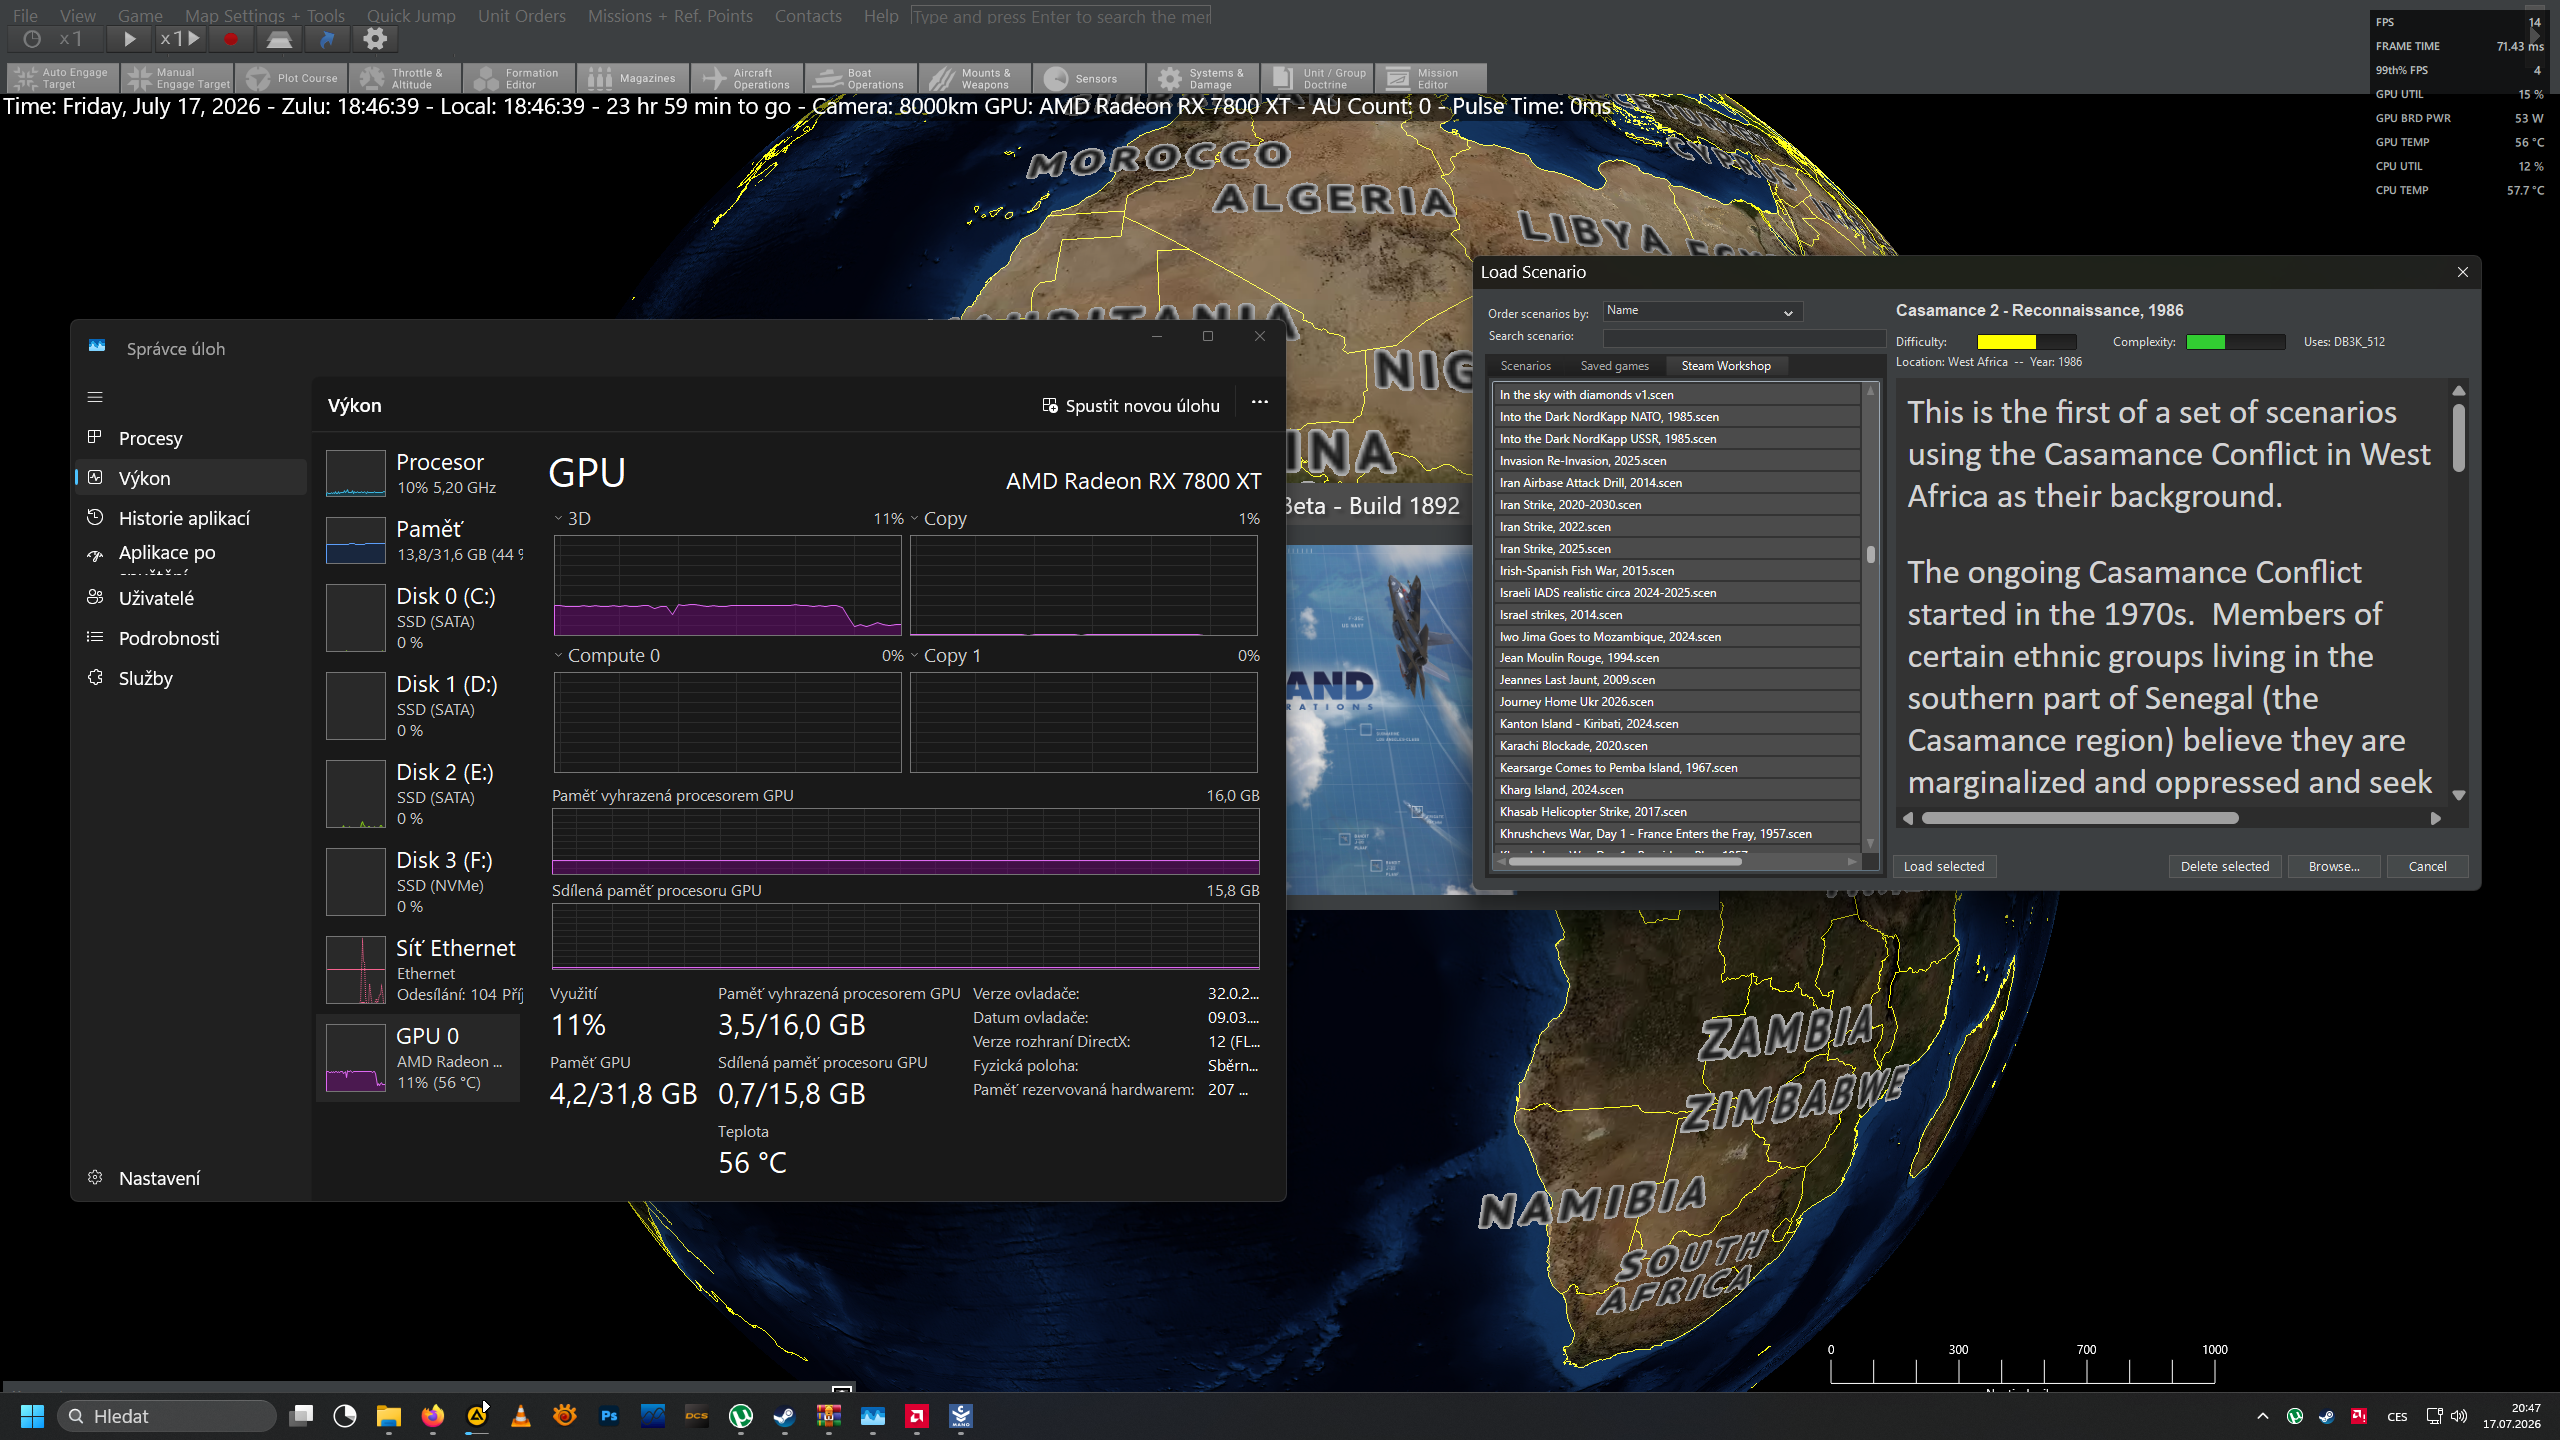The height and width of the screenshot is (1440, 2560).
Task: Switch to the Saved games tab
Action: (x=1614, y=366)
